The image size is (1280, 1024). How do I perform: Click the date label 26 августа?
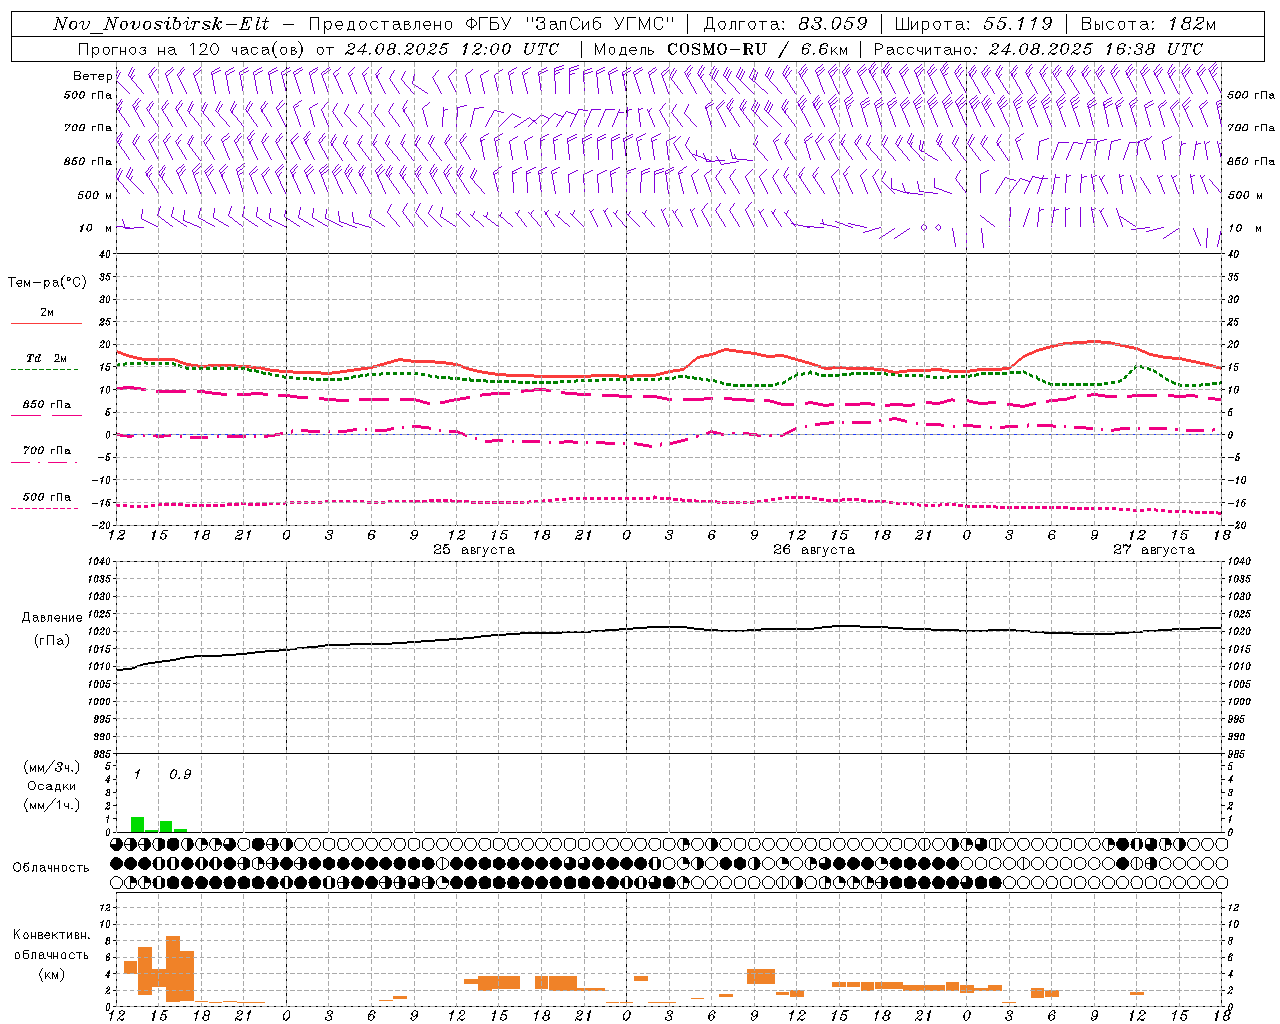tap(814, 550)
